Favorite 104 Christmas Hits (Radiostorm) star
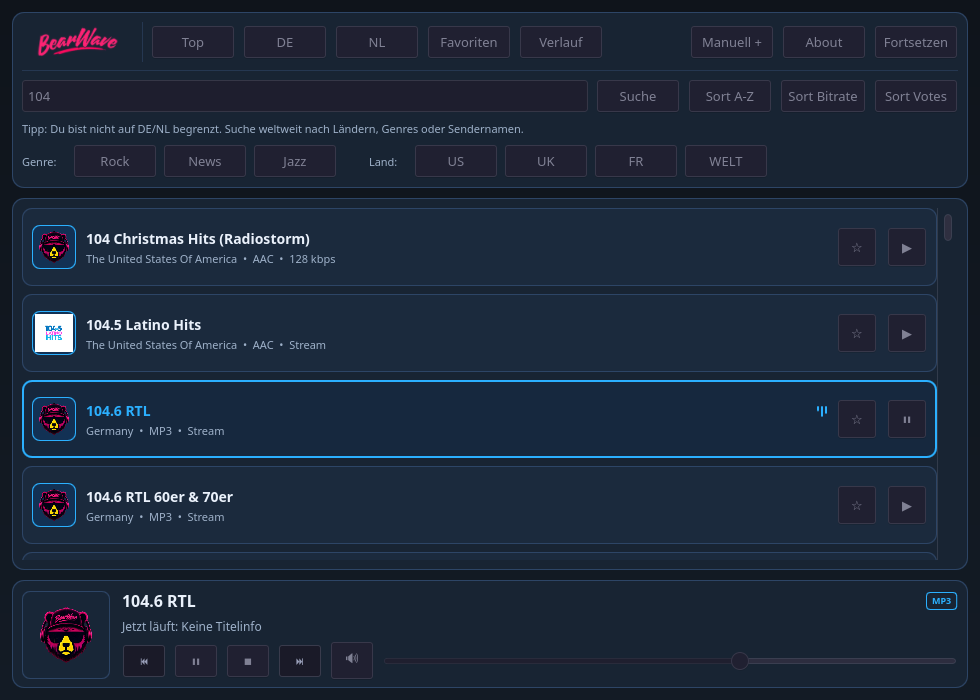The width and height of the screenshot is (980, 700). (x=856, y=247)
